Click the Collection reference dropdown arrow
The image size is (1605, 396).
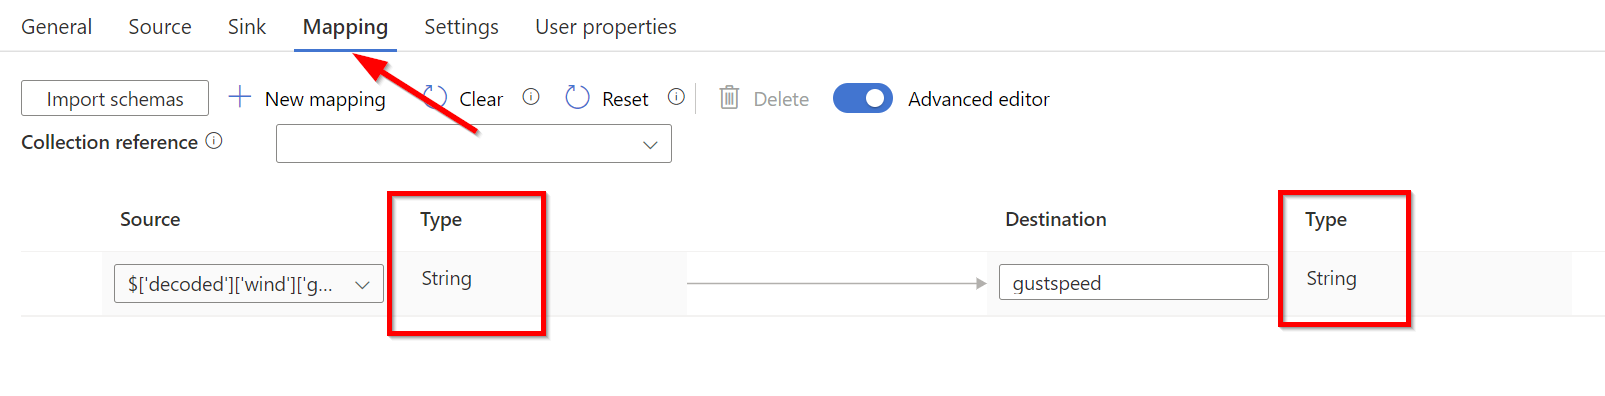[x=650, y=145]
